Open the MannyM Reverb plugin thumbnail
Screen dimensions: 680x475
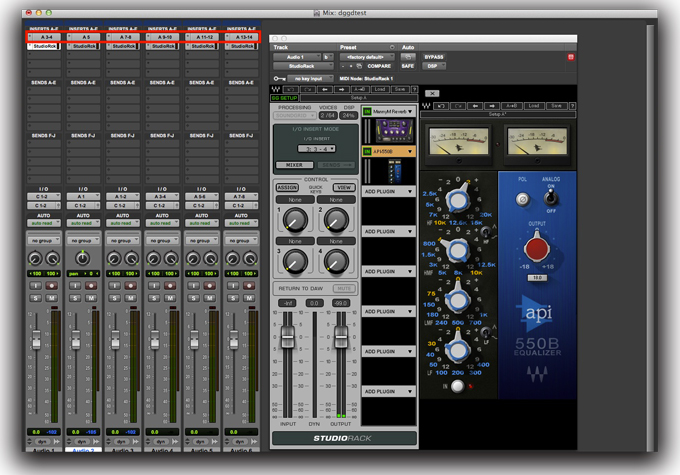(394, 131)
